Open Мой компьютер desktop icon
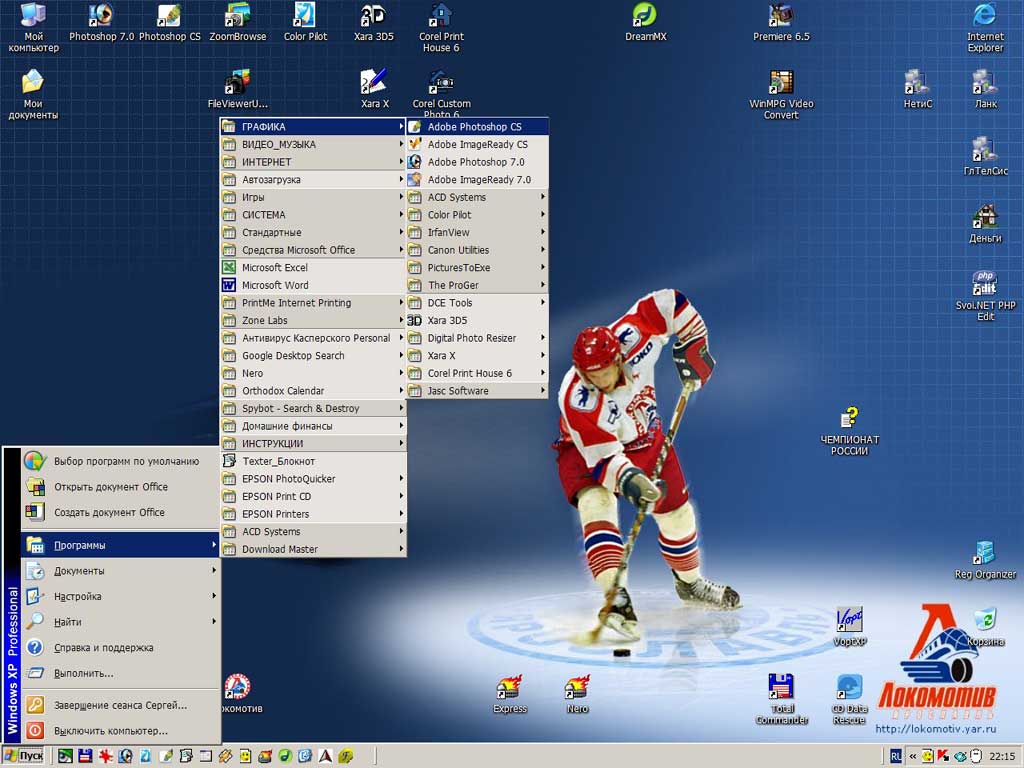This screenshot has height=768, width=1024. 33,27
